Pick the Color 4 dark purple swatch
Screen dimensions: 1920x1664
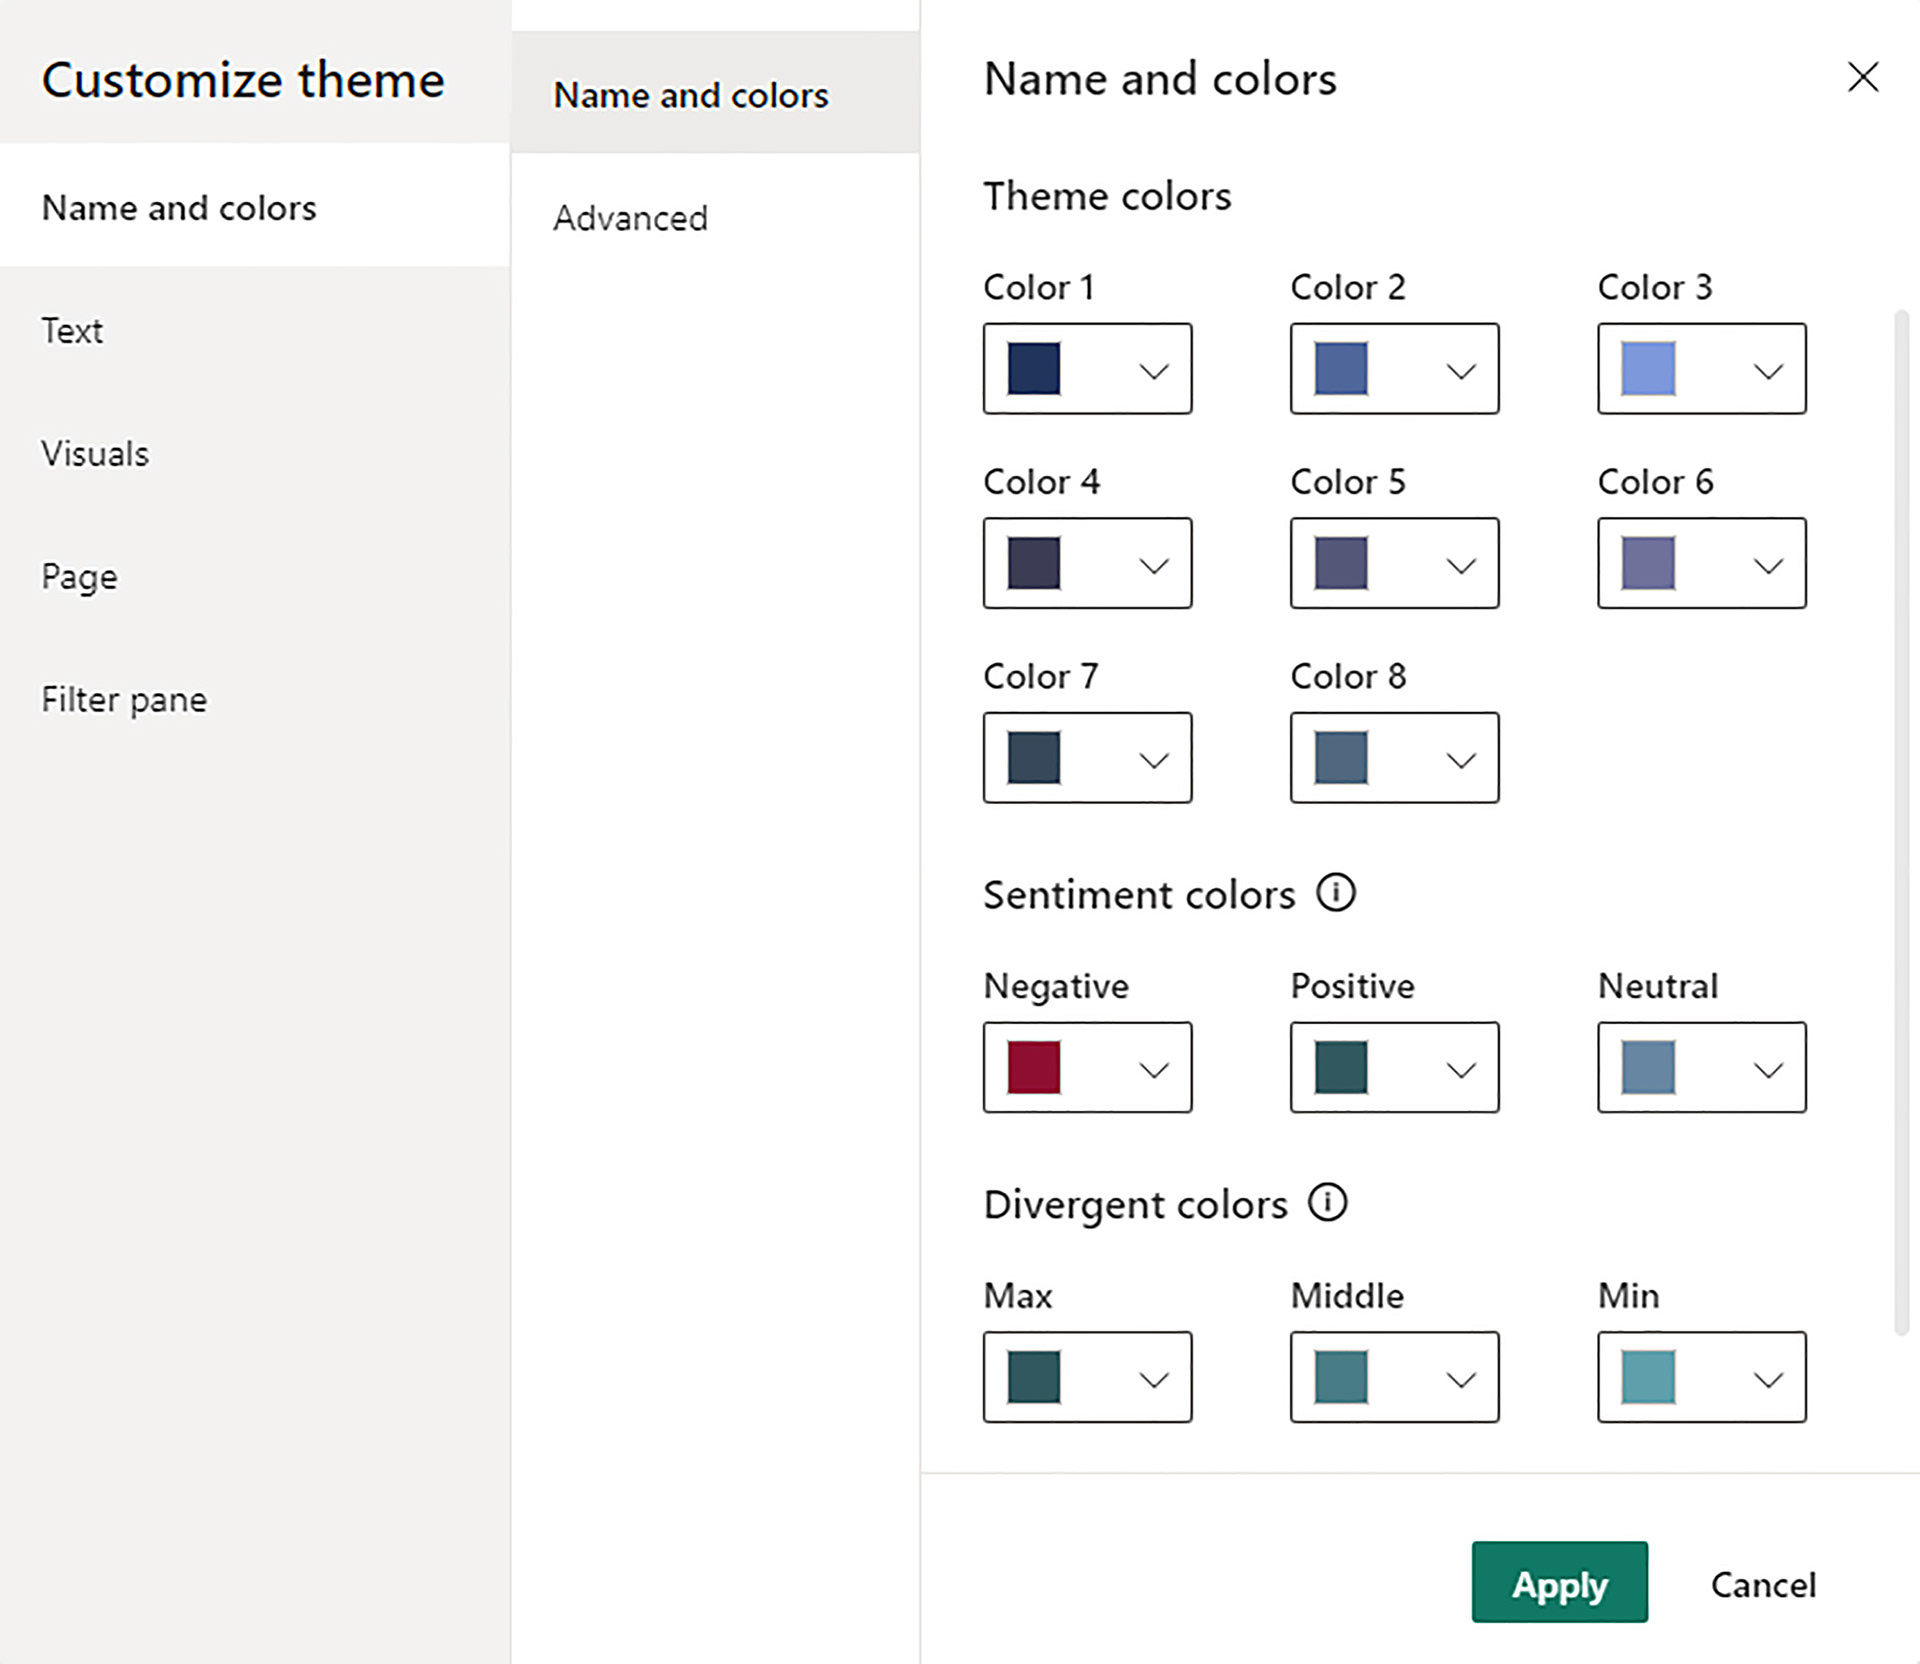(x=1034, y=563)
